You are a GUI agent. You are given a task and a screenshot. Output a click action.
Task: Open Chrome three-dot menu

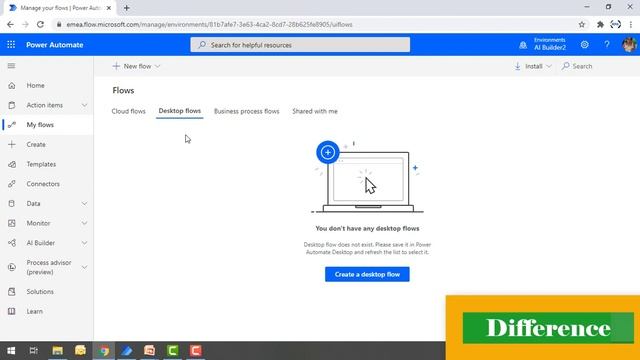tap(631, 24)
